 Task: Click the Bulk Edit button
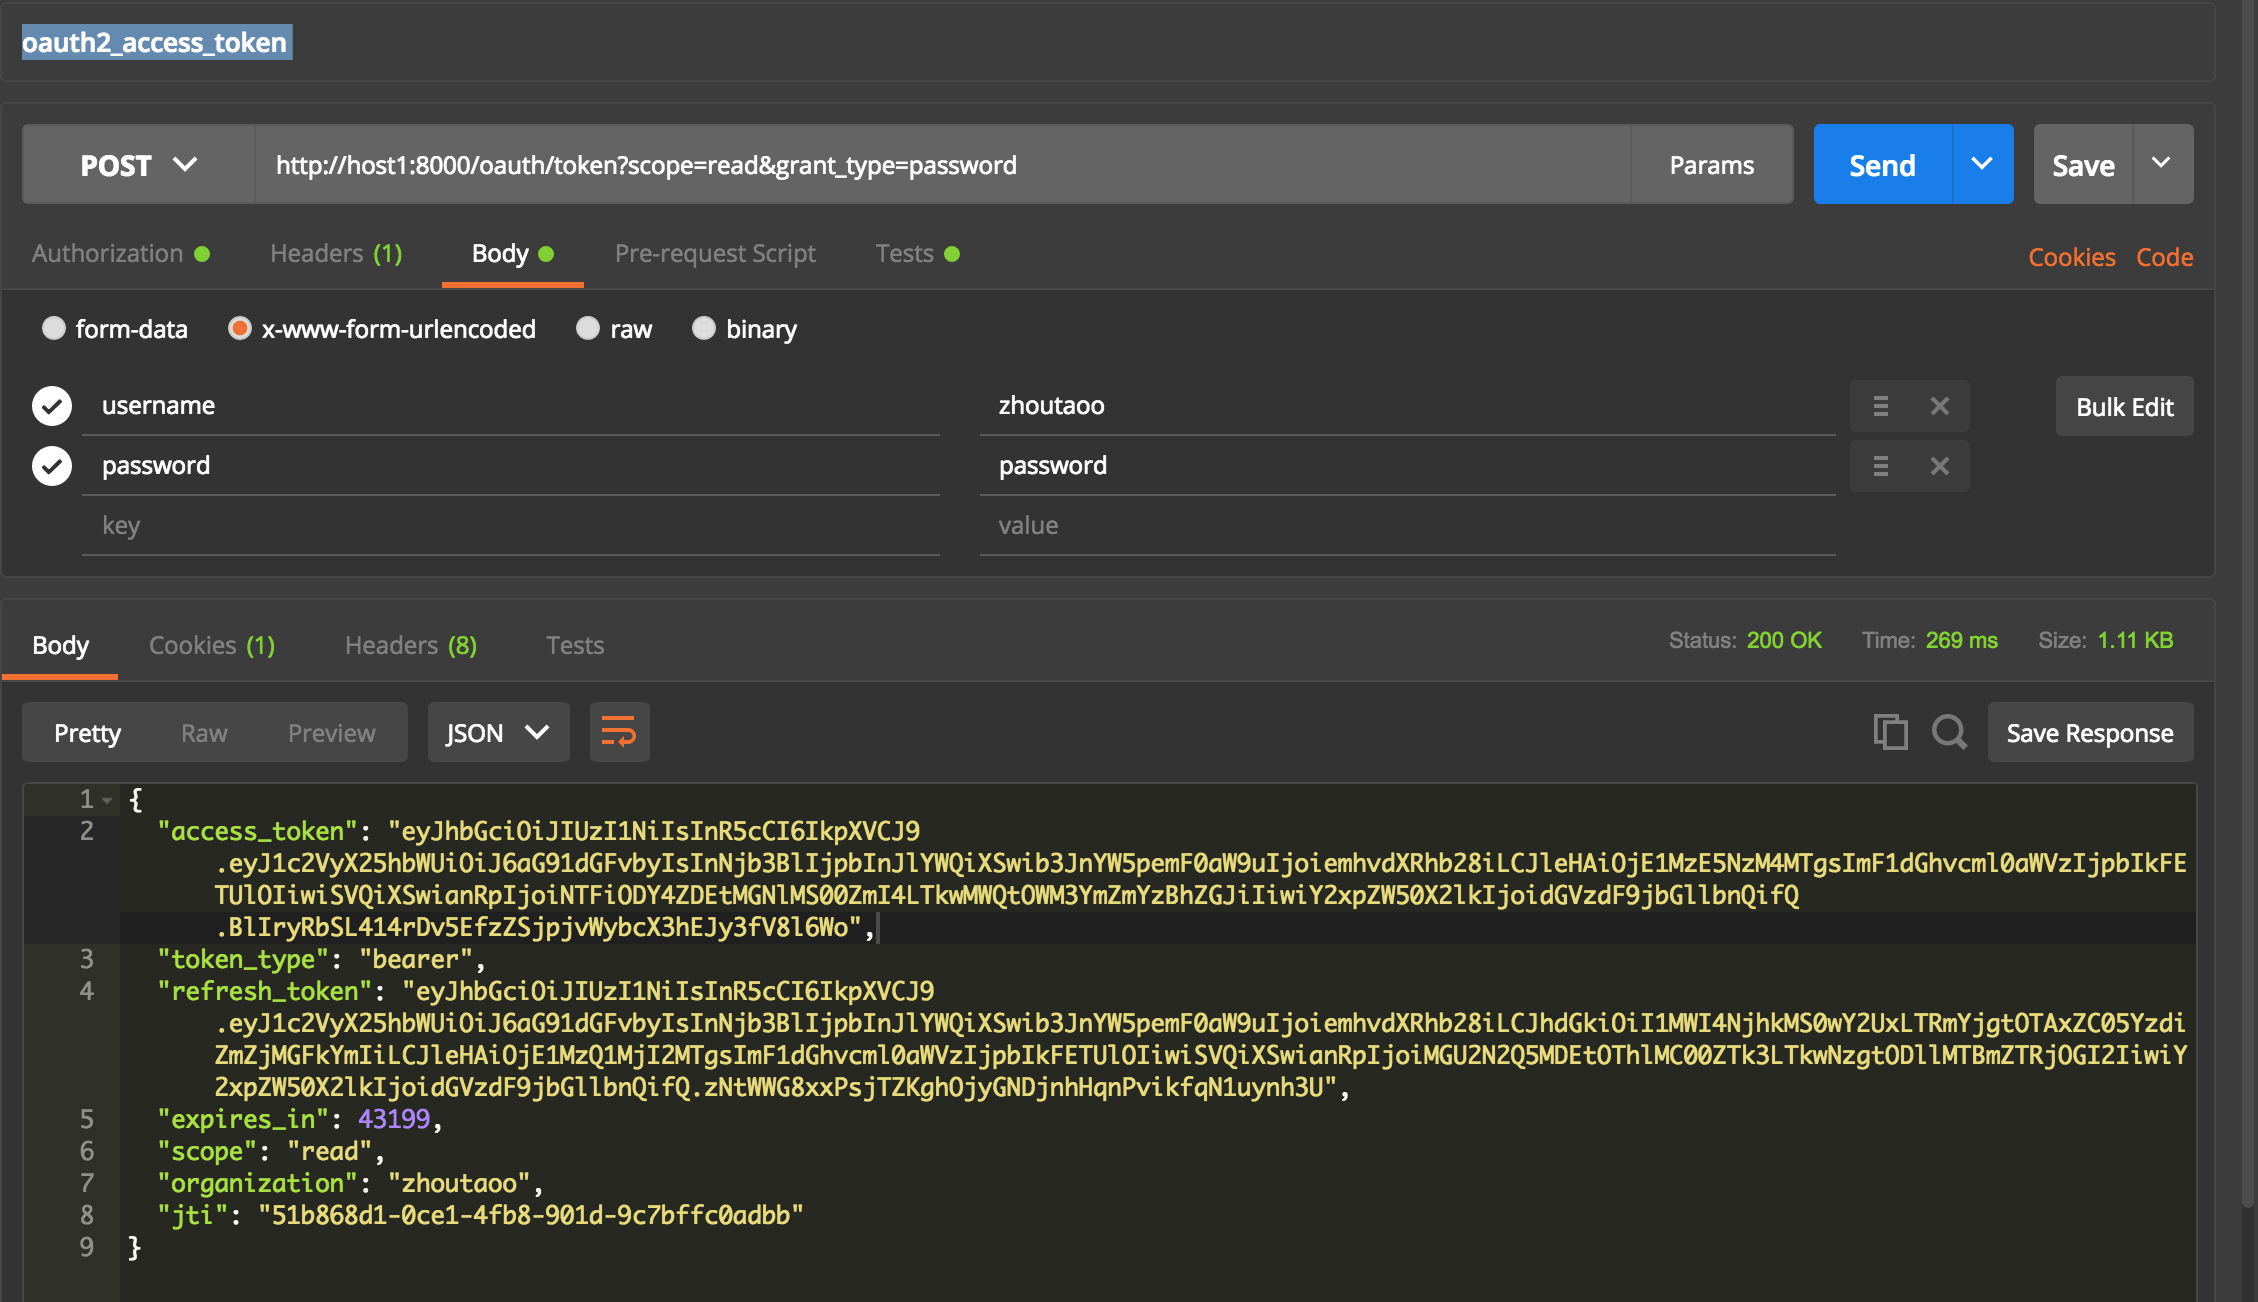point(2124,407)
